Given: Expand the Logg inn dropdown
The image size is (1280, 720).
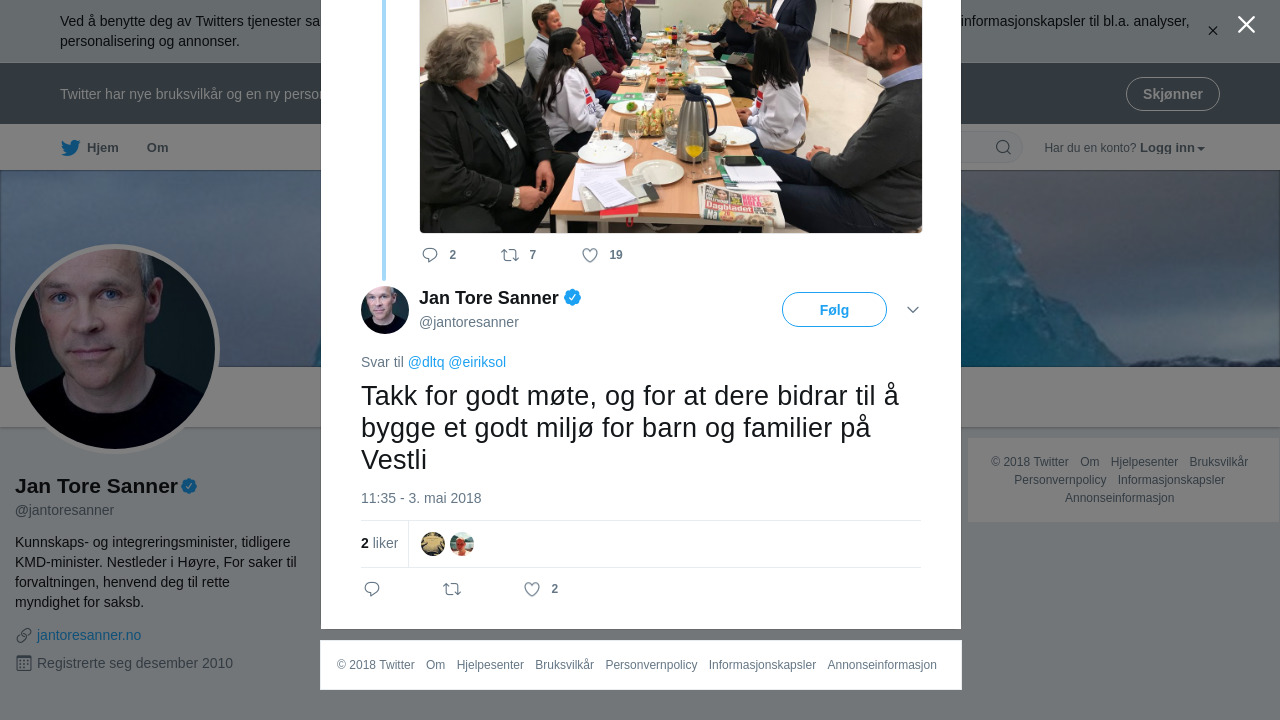Looking at the screenshot, I should 1172,148.
